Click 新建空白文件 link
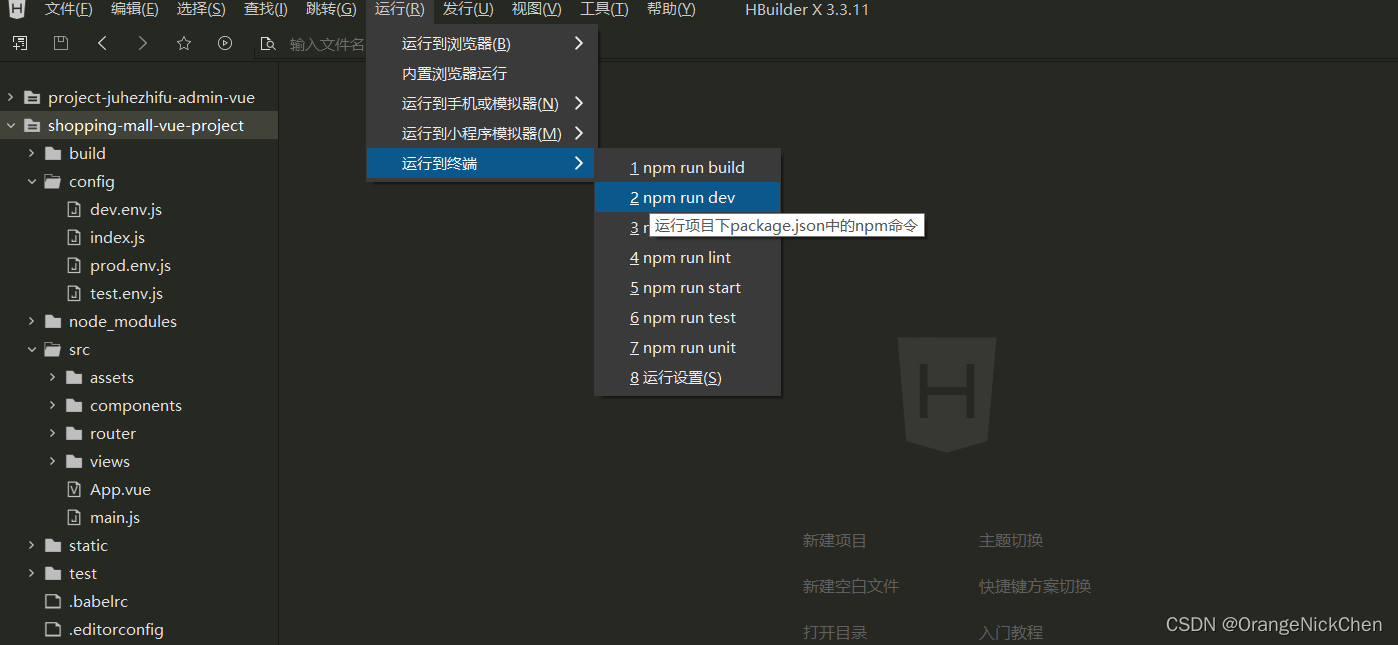 point(850,586)
